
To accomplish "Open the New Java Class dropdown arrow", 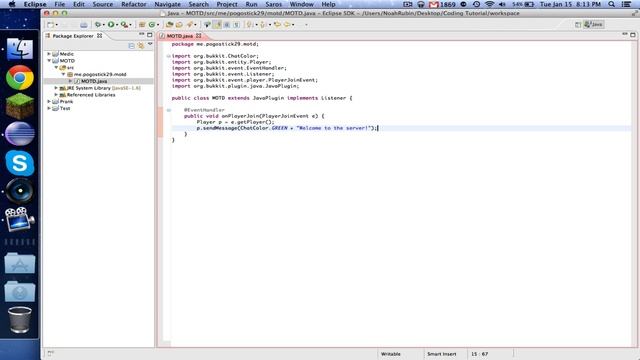I will 158,25.
